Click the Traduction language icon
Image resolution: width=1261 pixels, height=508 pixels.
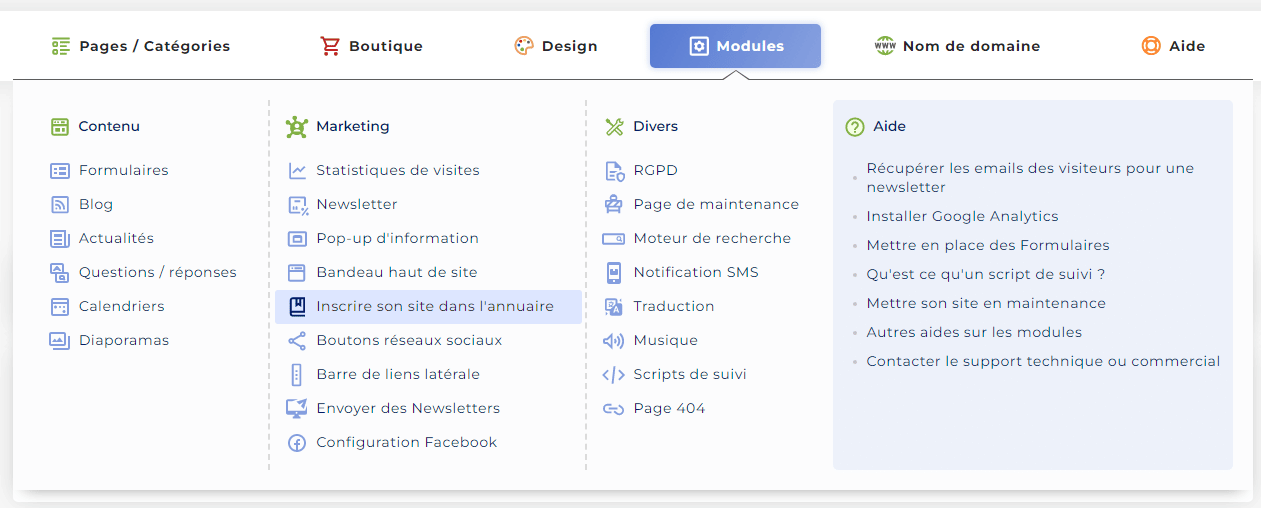point(614,307)
